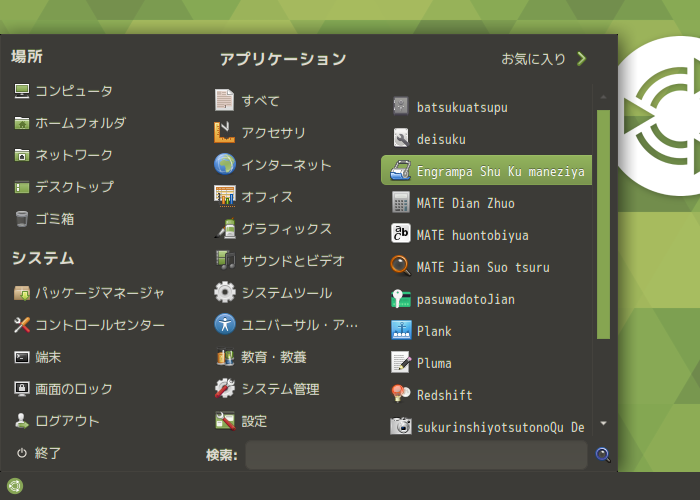
Task: Click the 終了 text label
Action: 48,453
